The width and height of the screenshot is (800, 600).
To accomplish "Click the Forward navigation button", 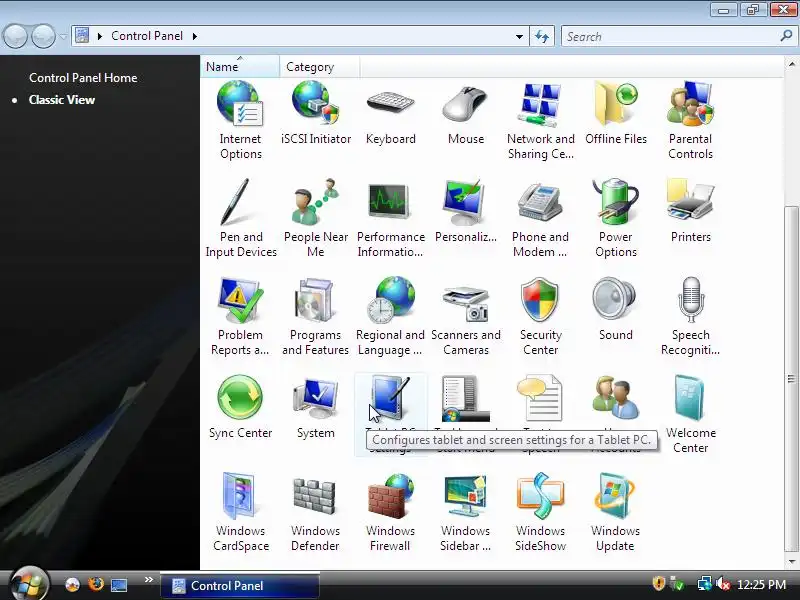I will click(x=44, y=36).
